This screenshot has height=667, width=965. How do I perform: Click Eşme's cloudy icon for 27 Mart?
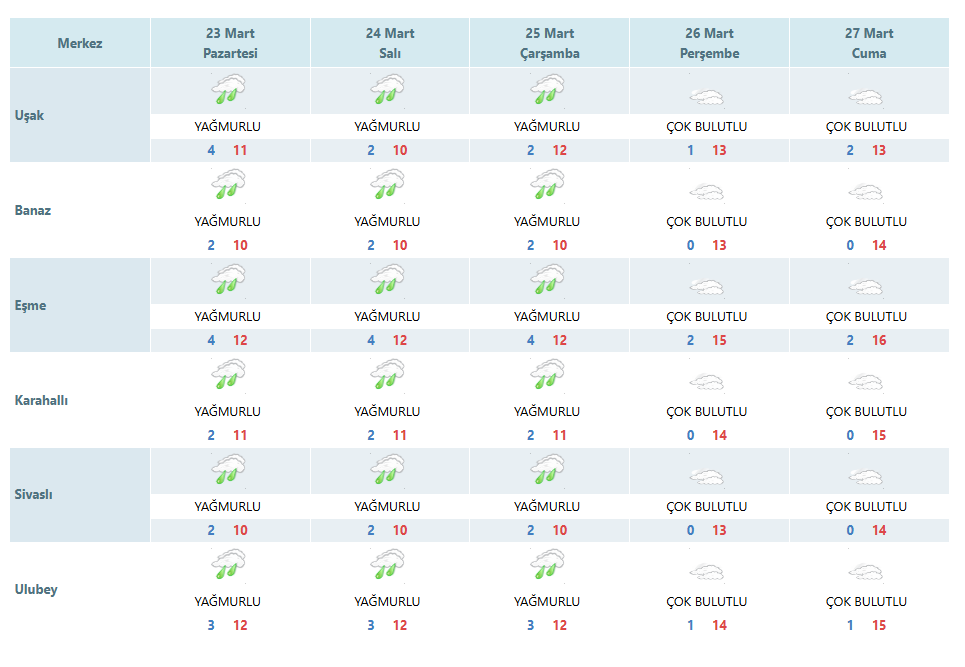click(867, 287)
